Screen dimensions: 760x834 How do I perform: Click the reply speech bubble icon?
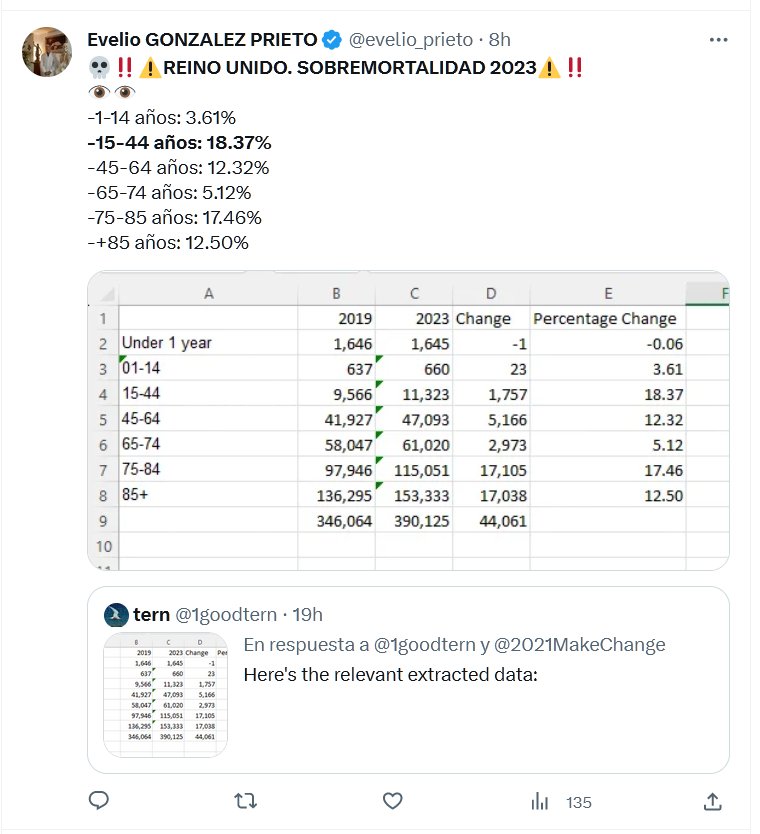[x=100, y=801]
